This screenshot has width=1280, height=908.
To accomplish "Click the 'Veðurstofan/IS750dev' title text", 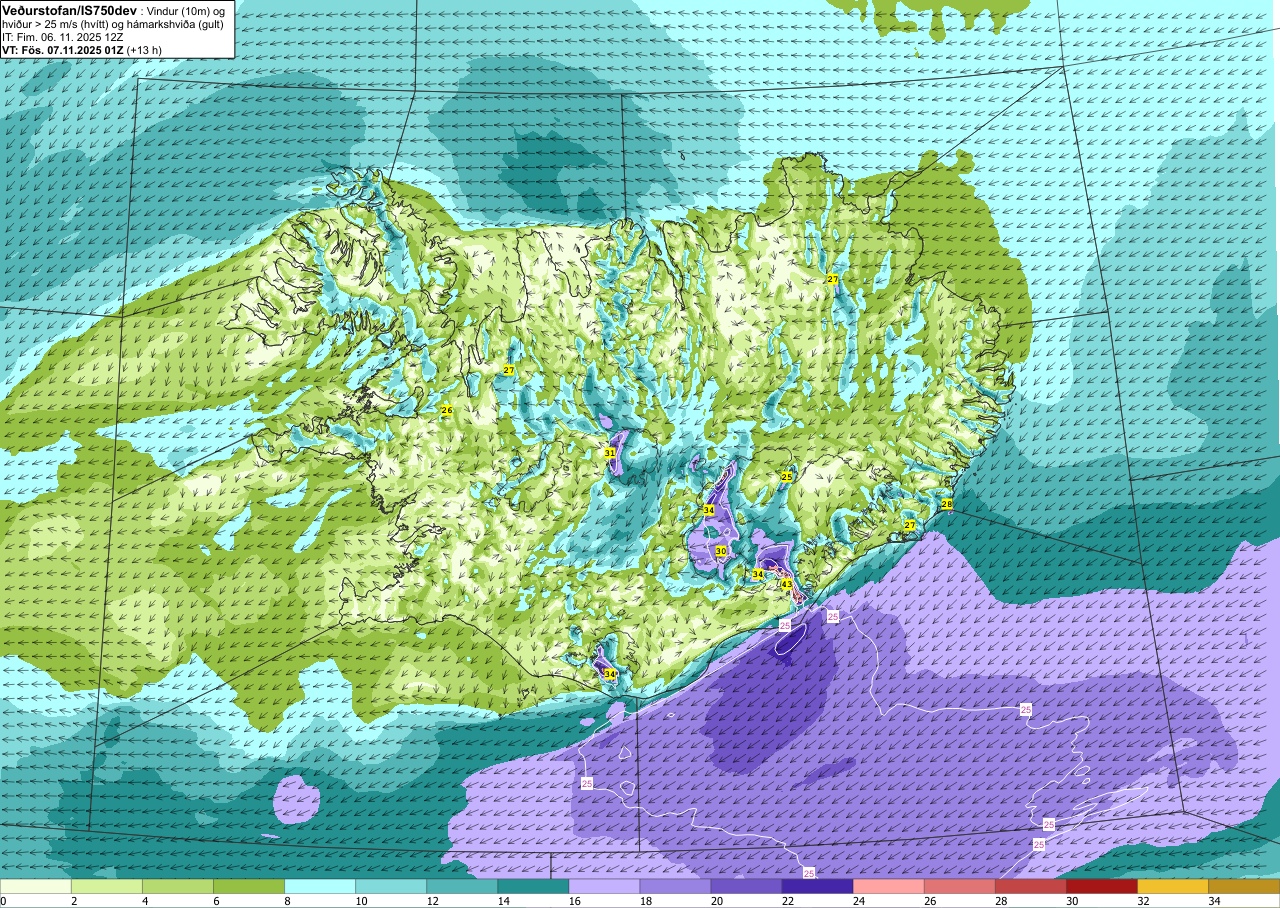I will click(69, 9).
